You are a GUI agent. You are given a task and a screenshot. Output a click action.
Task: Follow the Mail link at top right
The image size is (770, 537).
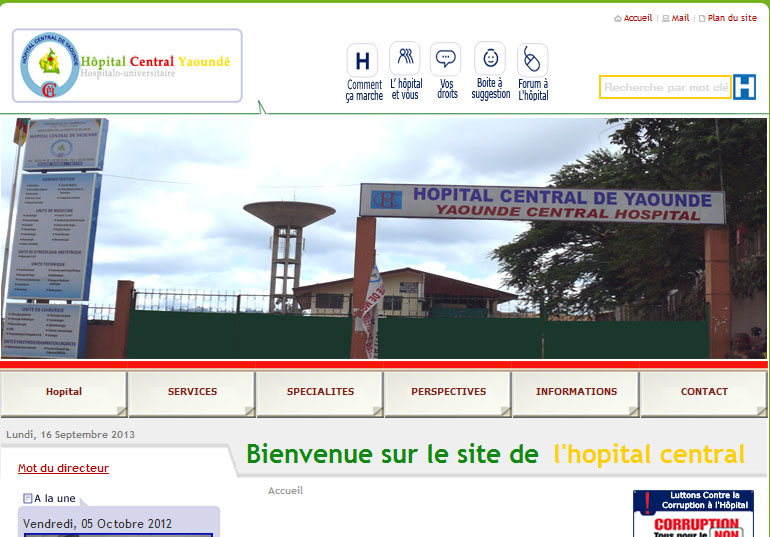tap(680, 18)
